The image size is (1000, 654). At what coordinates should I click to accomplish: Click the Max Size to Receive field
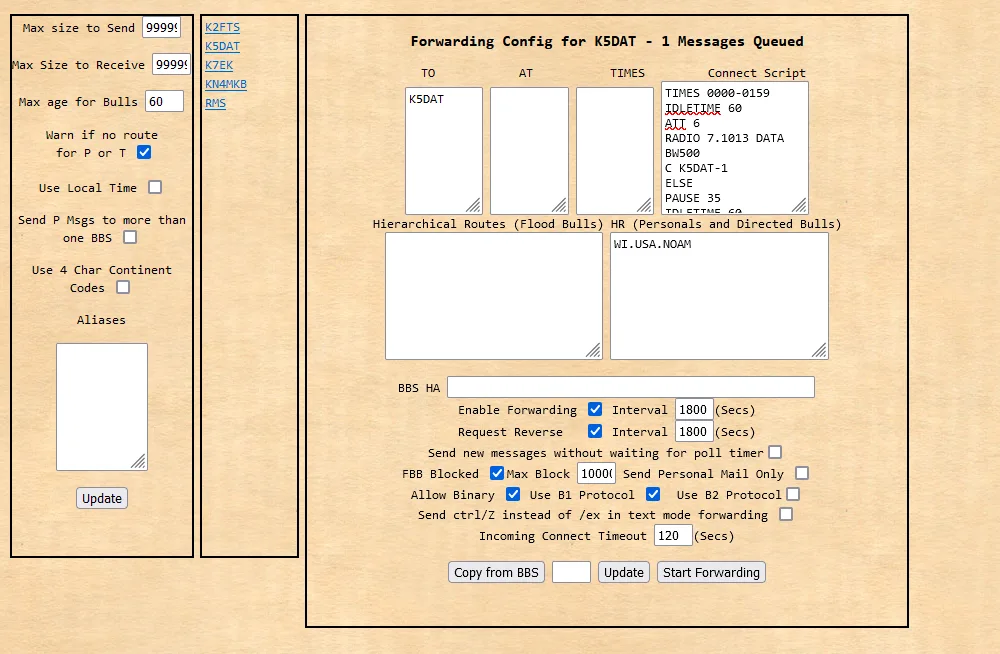172,64
